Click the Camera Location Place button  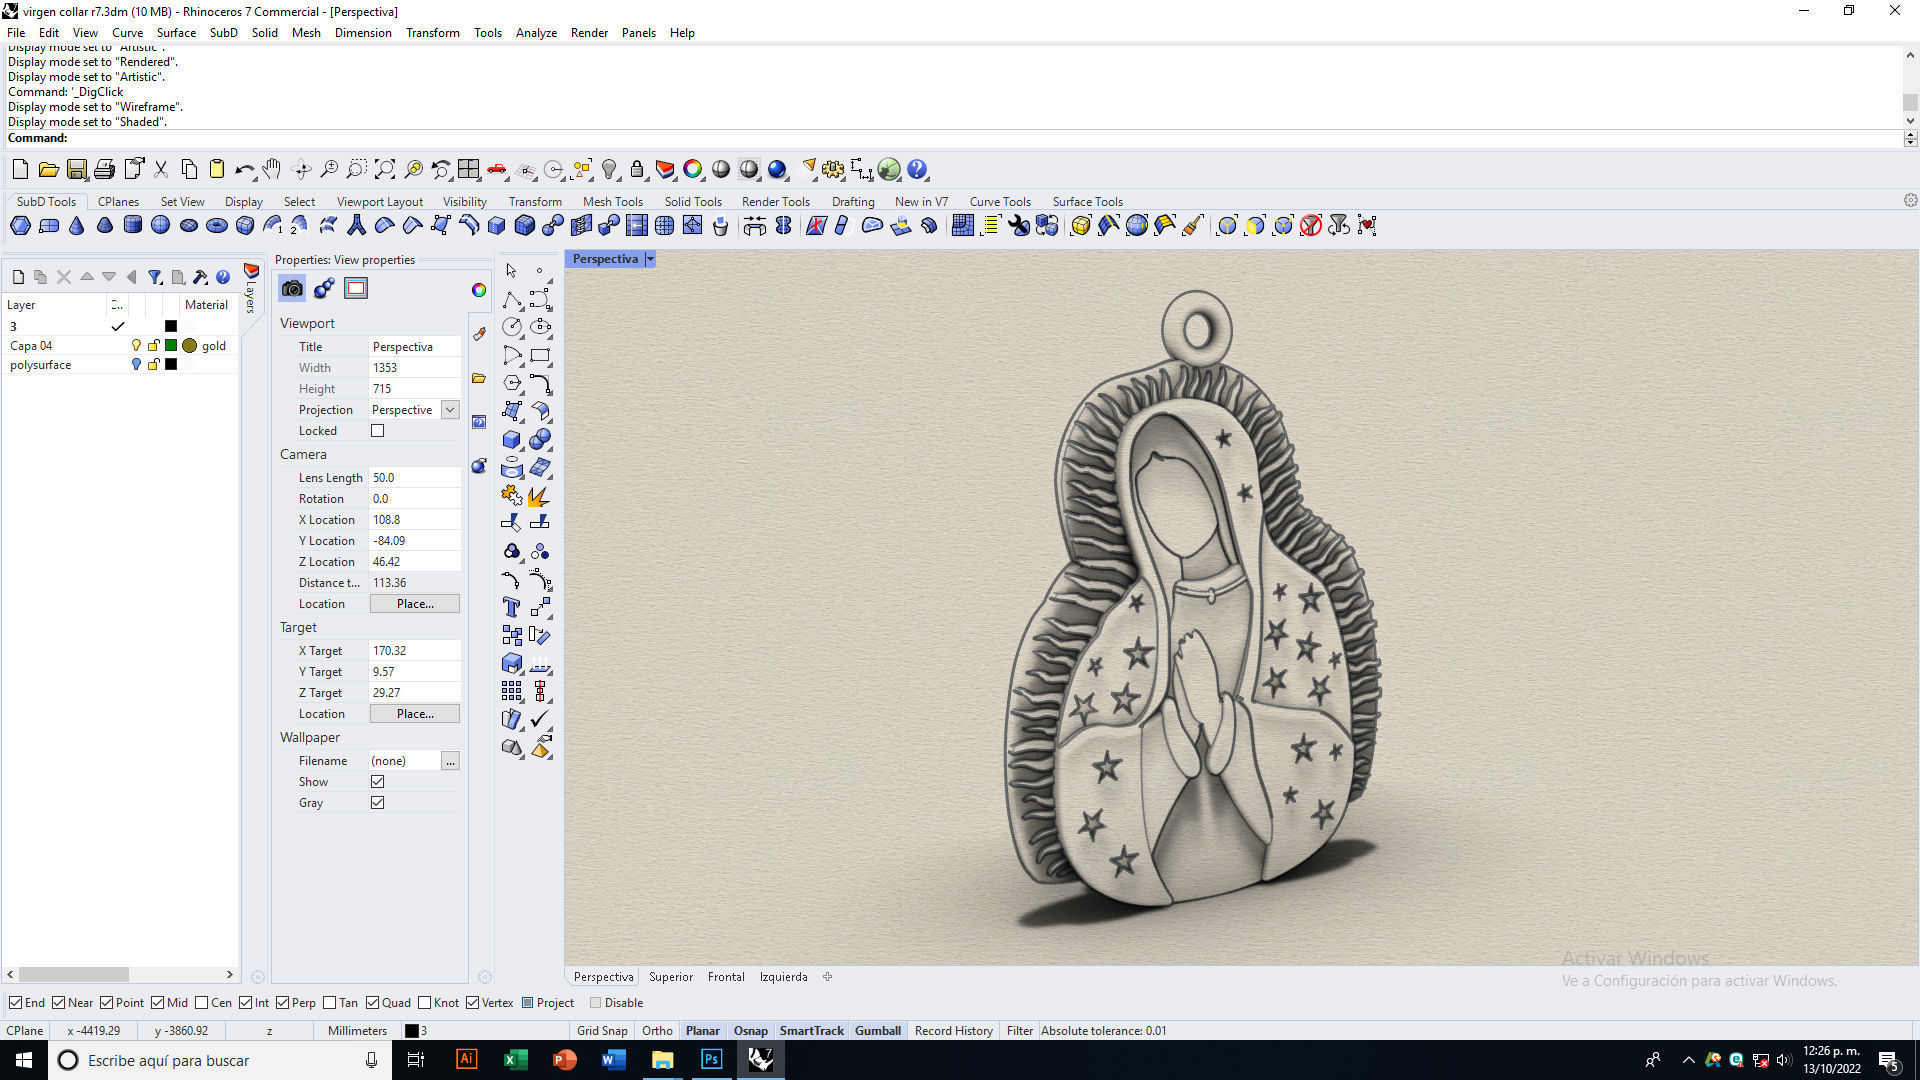(415, 604)
